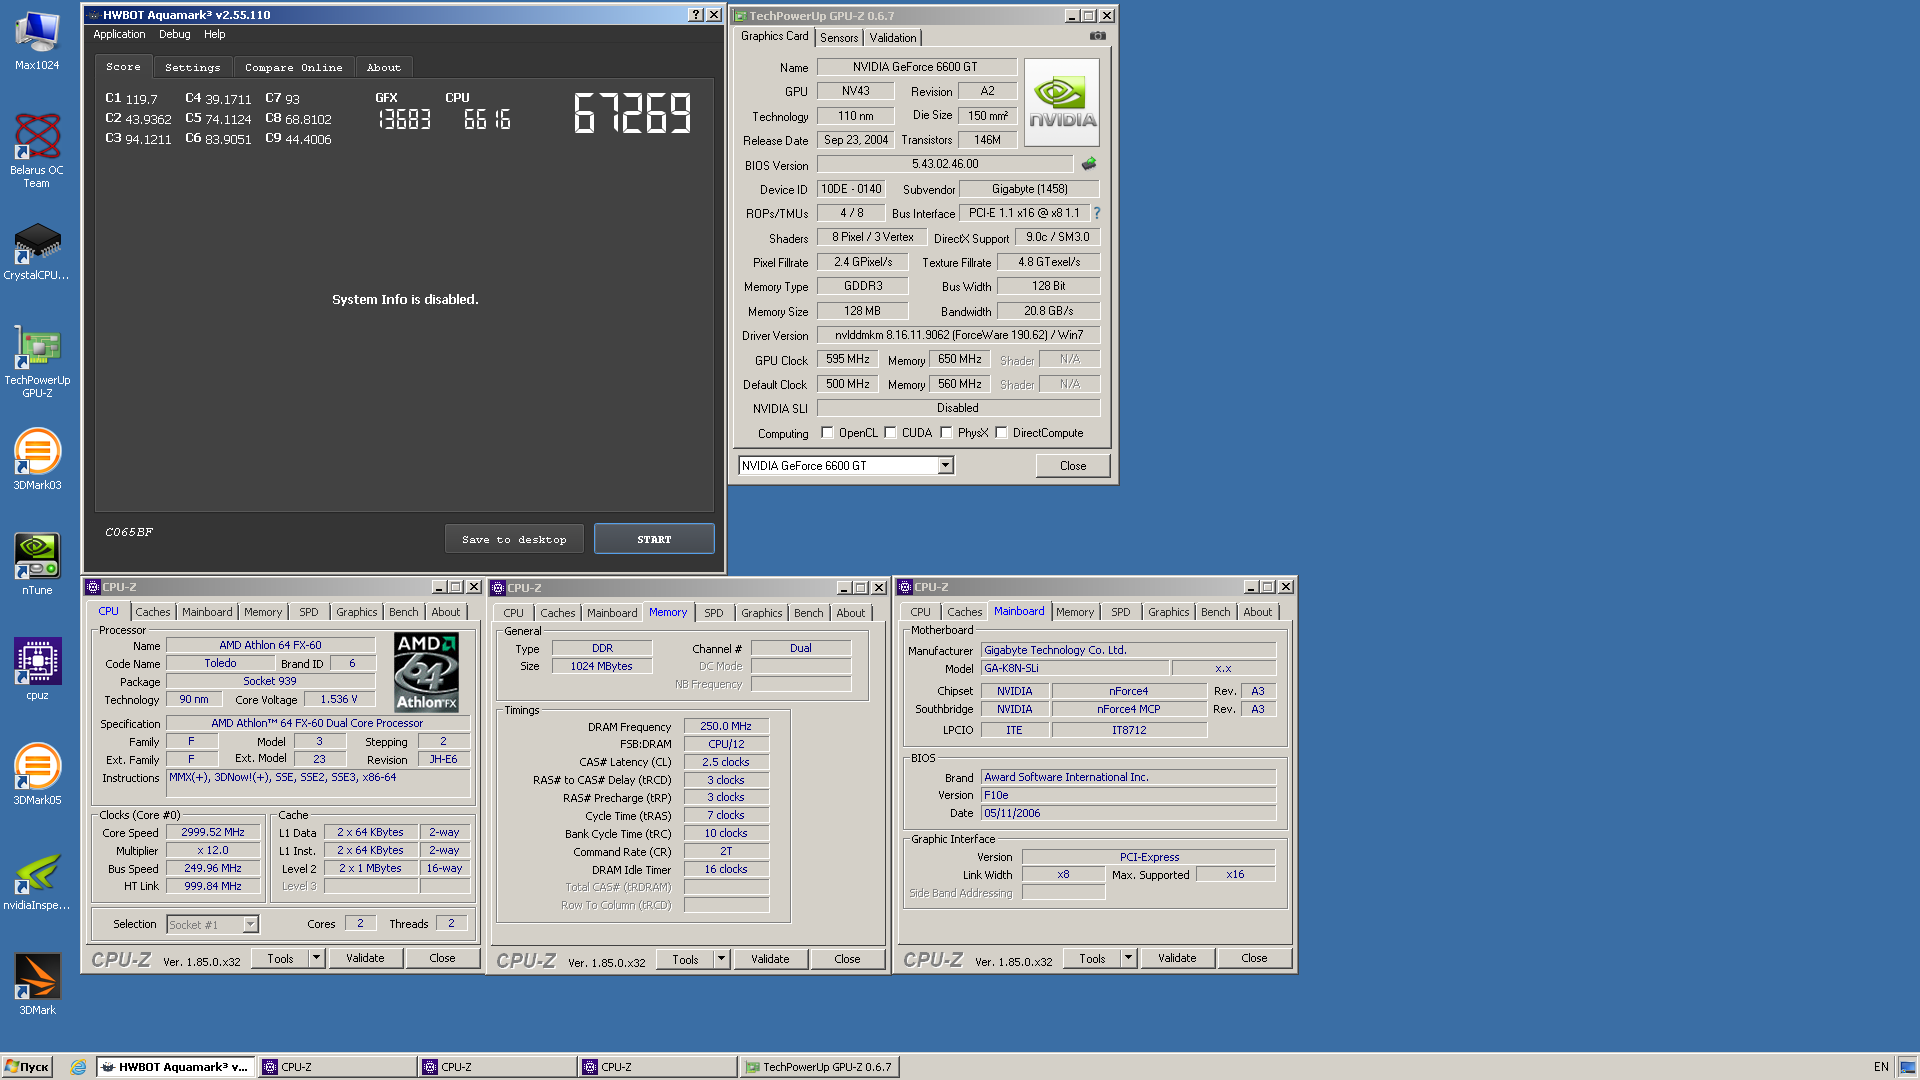Image resolution: width=1920 pixels, height=1080 pixels.
Task: Switch to Sensors tab in GPU-Z
Action: point(839,38)
